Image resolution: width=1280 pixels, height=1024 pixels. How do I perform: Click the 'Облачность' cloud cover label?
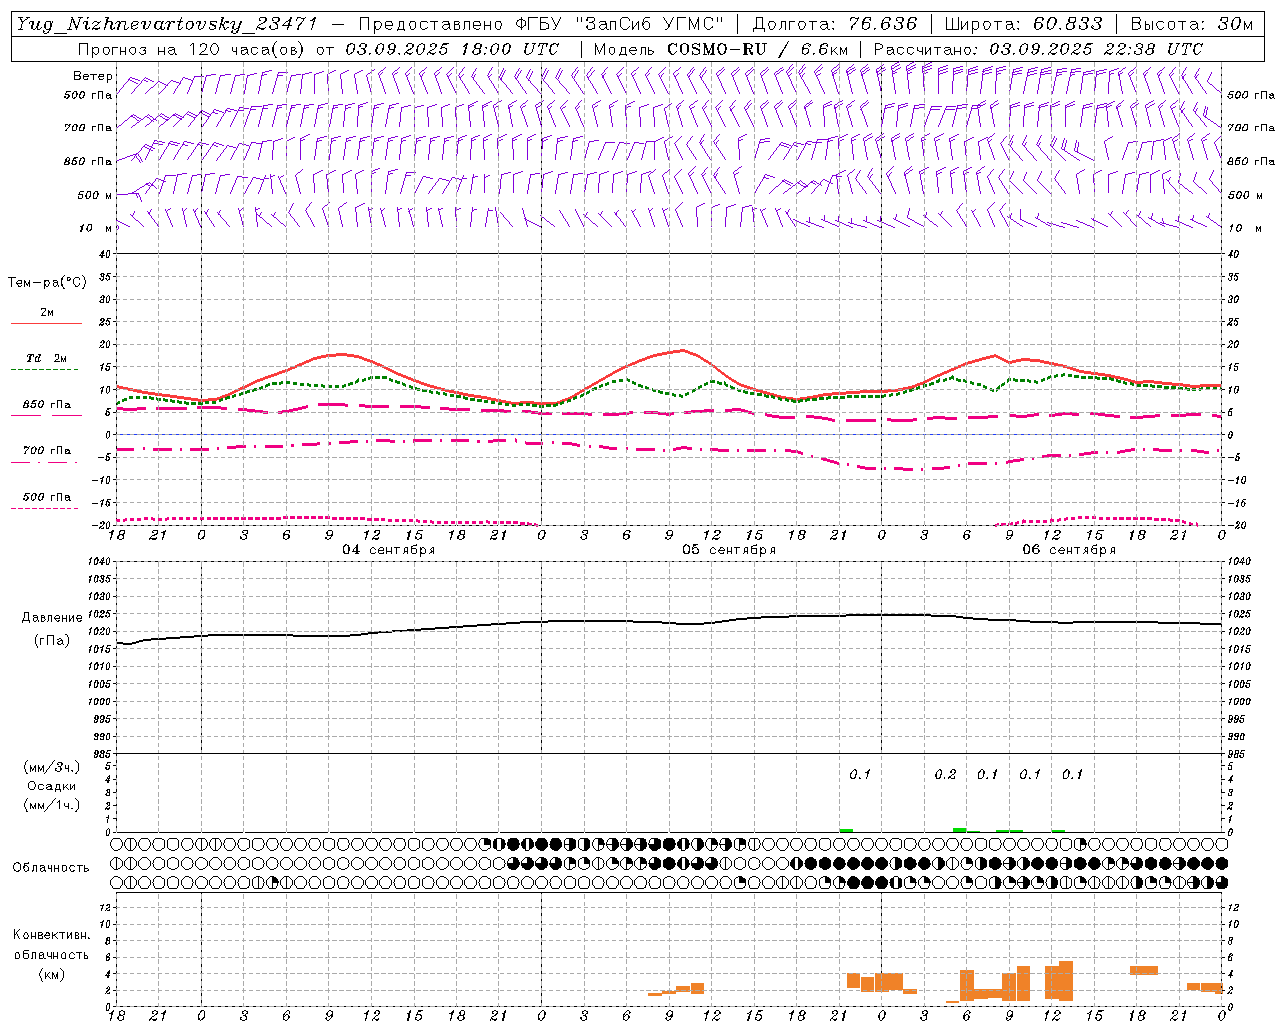coord(51,868)
